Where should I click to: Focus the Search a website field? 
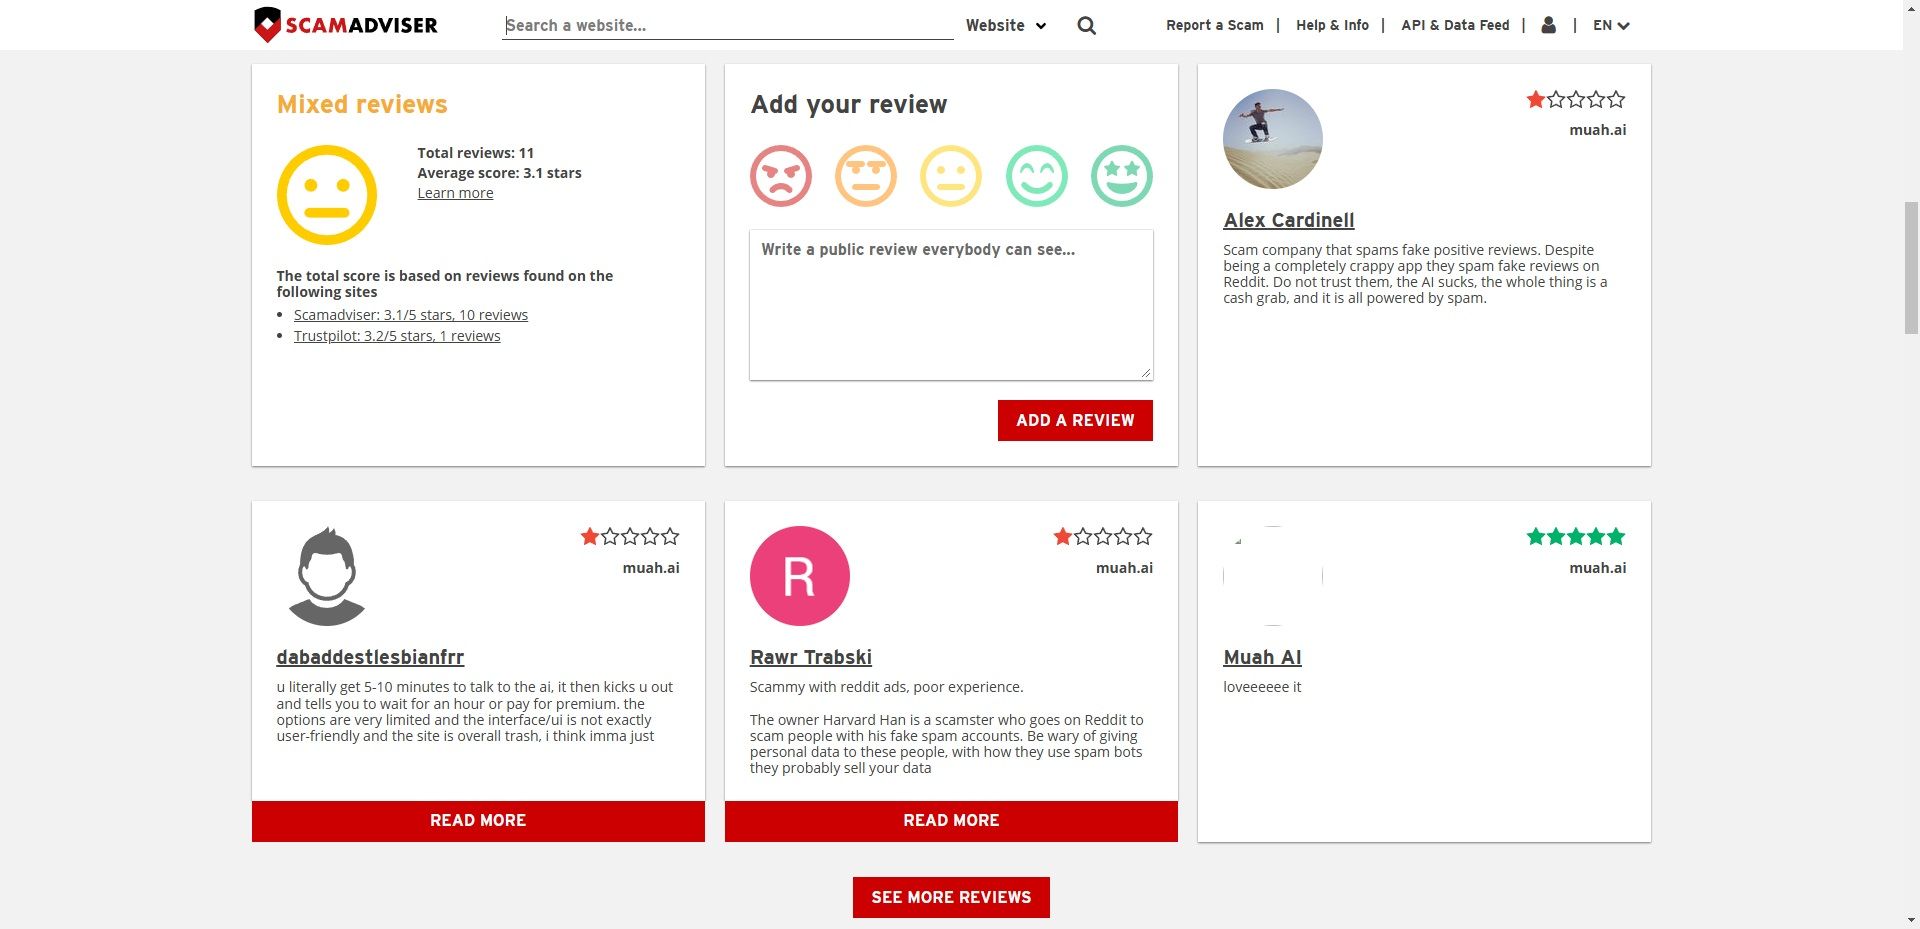(x=728, y=26)
